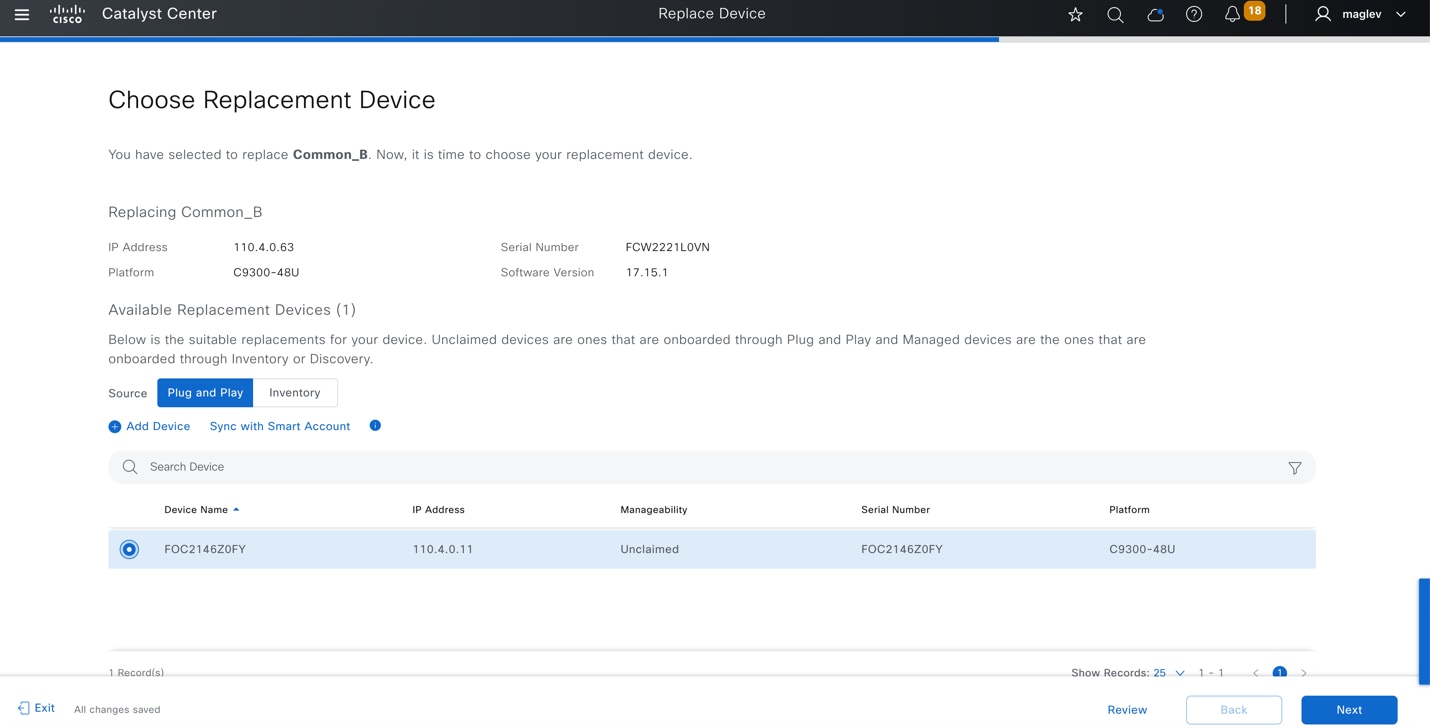Click the cloud connectivity icon in the header

point(1155,14)
